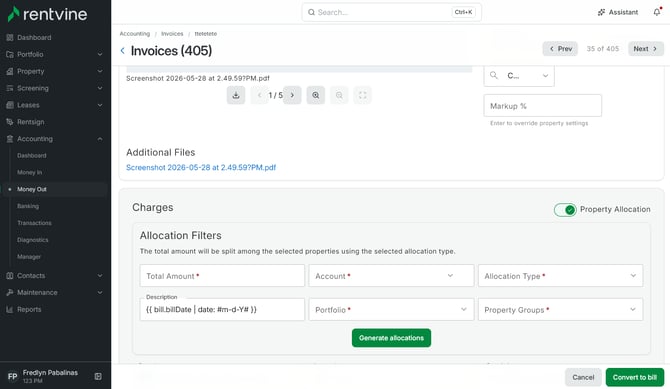
Task: Go to Invoices breadcrumb
Action: [x=172, y=34]
